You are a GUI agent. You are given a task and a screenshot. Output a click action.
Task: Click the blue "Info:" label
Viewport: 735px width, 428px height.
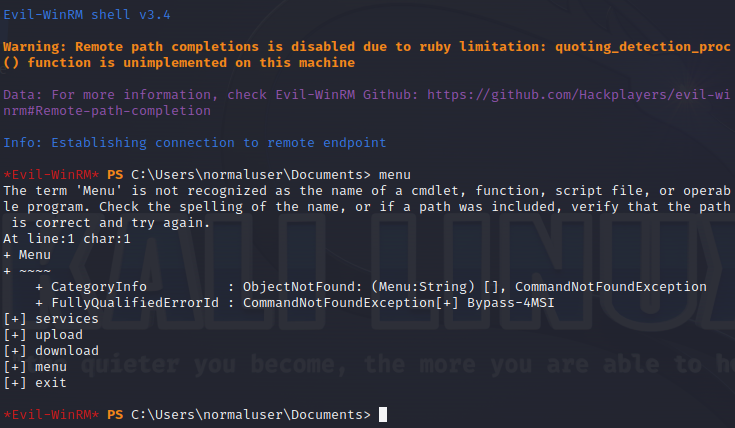click(22, 142)
